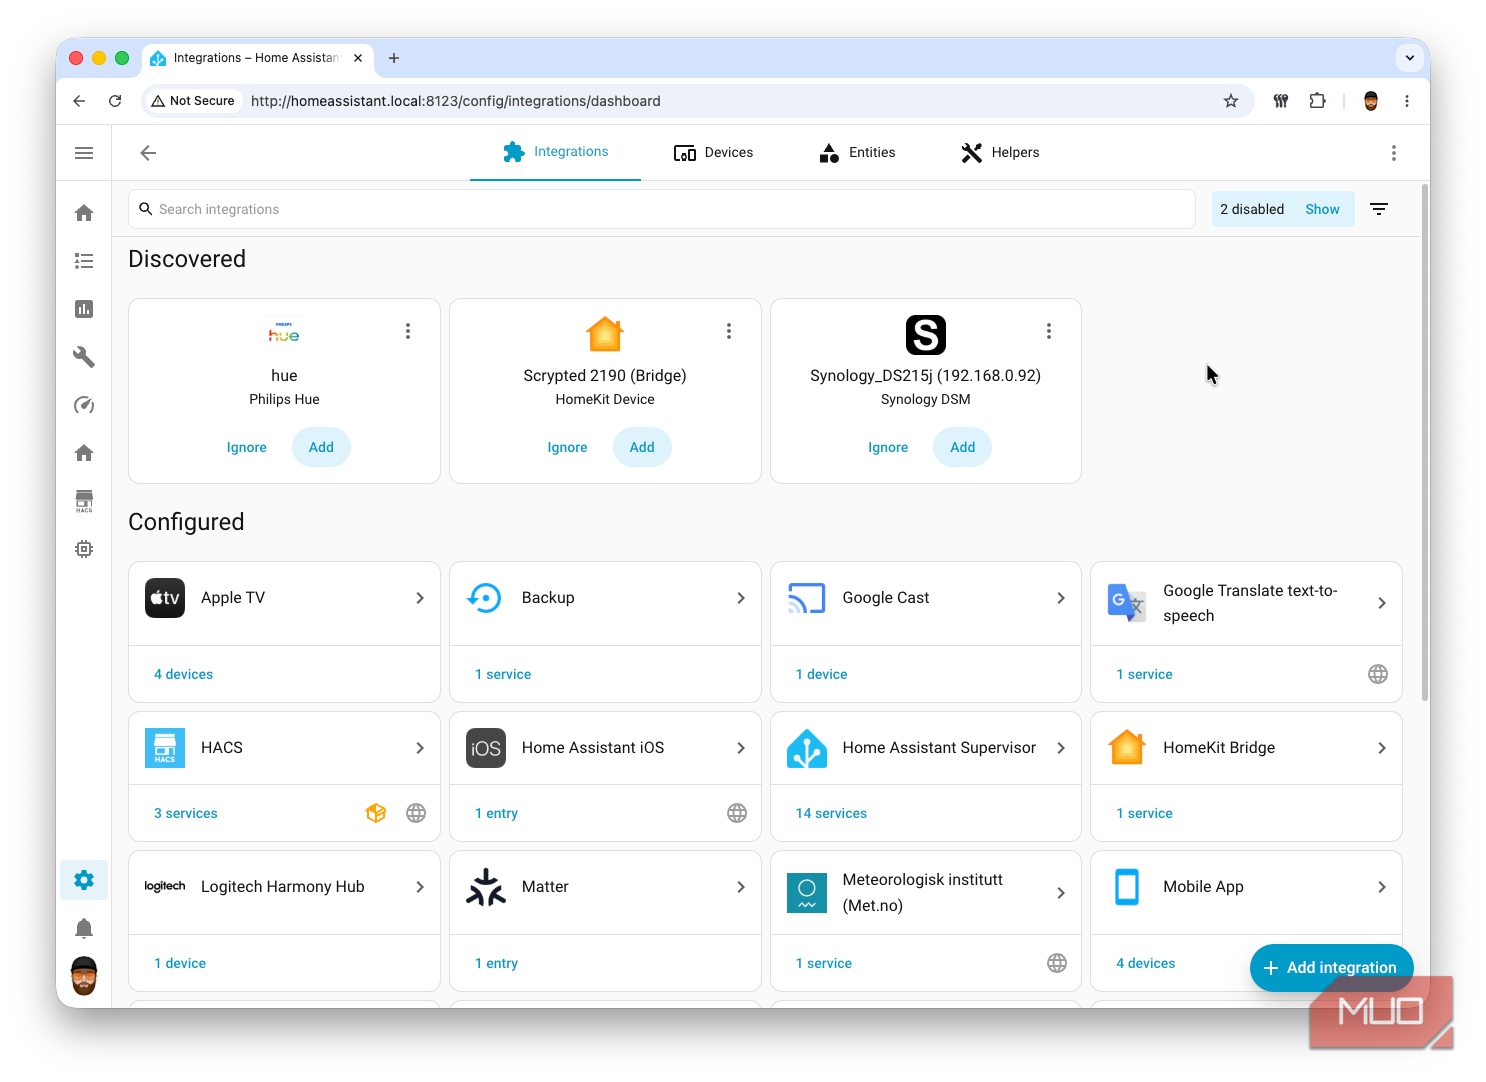Open the History chart icon in sidebar
This screenshot has width=1486, height=1082.
(x=84, y=309)
